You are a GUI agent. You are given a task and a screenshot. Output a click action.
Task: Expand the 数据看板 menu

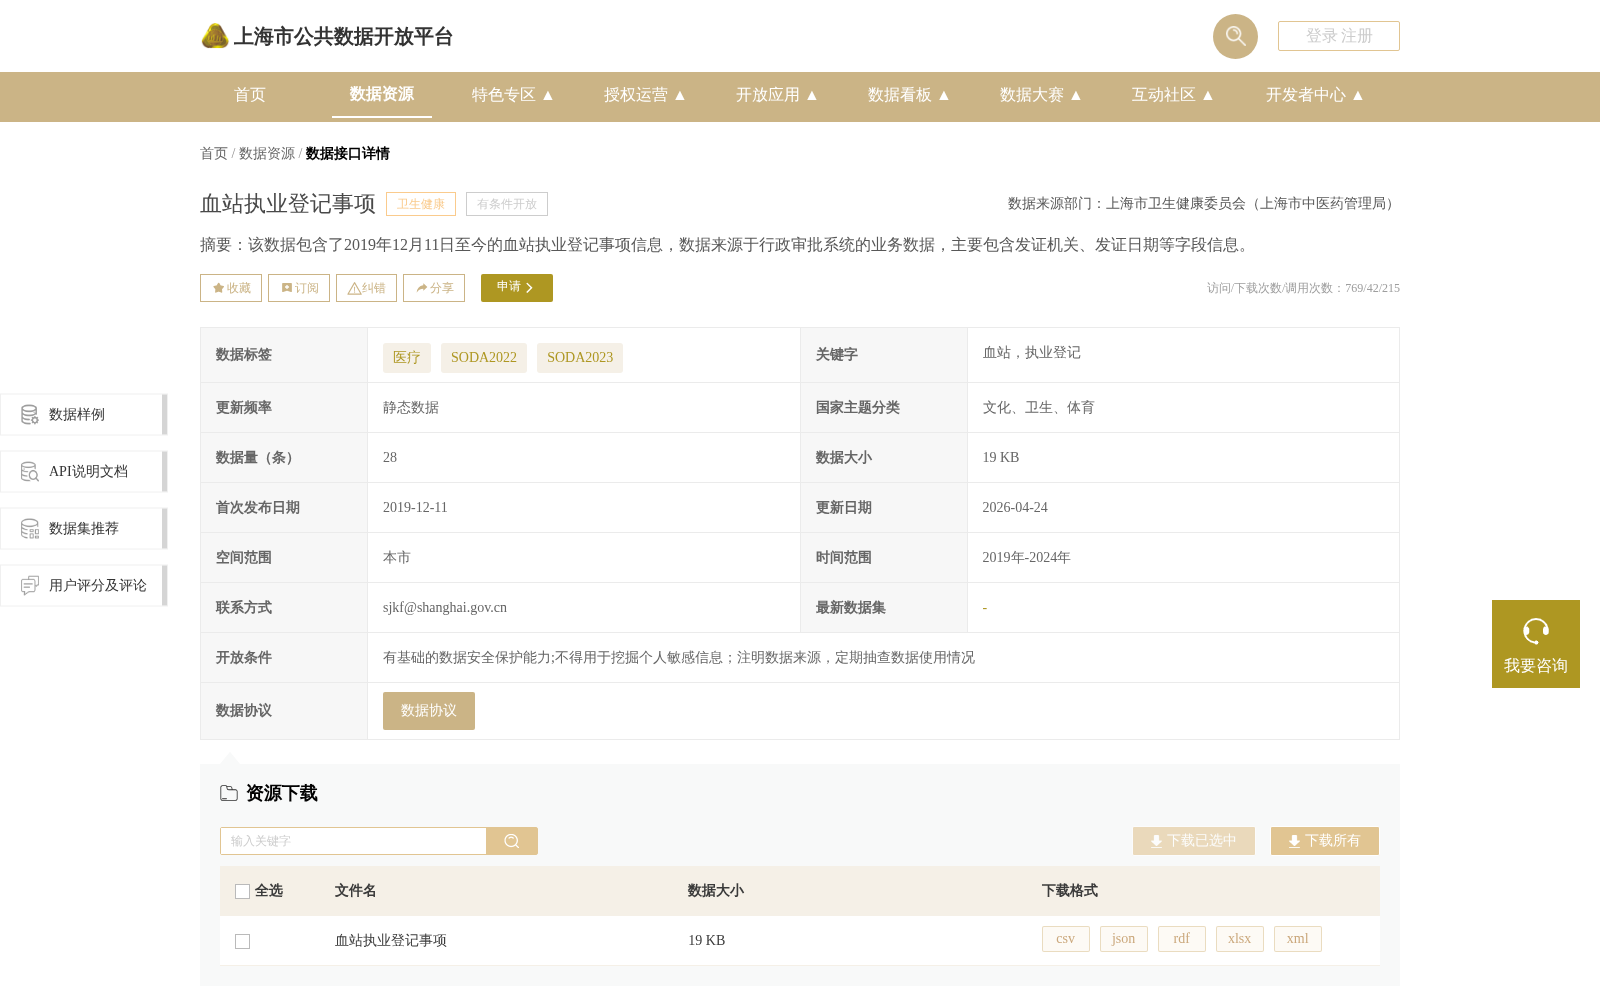pyautogui.click(x=908, y=95)
